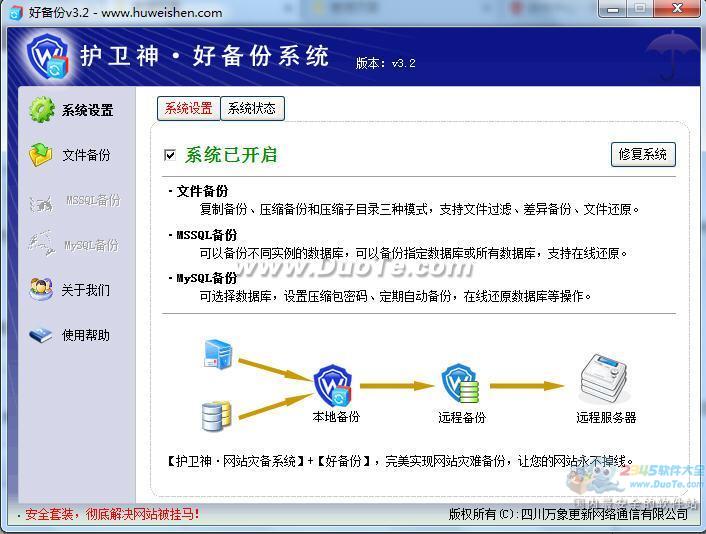Image resolution: width=706 pixels, height=534 pixels.
Task: Click the 护卫神·好备份系统 header title
Action: point(205,56)
